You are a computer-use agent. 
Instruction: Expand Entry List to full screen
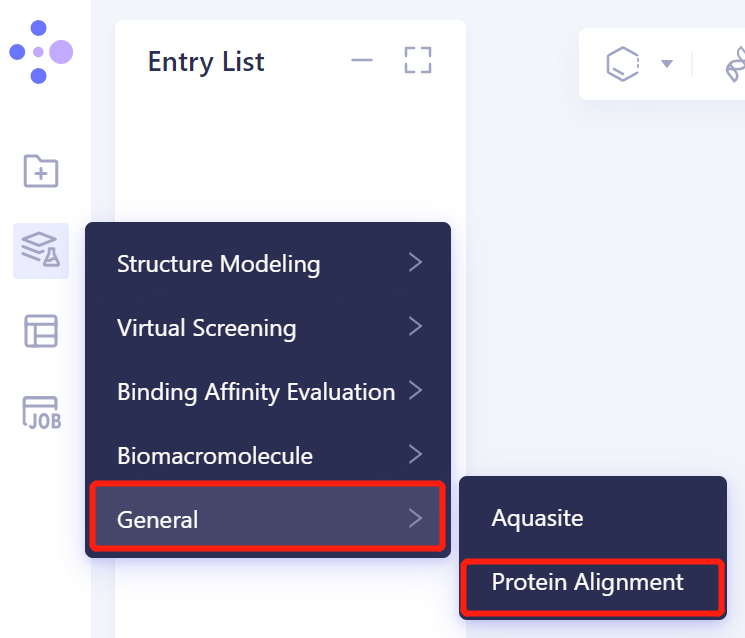click(x=418, y=60)
